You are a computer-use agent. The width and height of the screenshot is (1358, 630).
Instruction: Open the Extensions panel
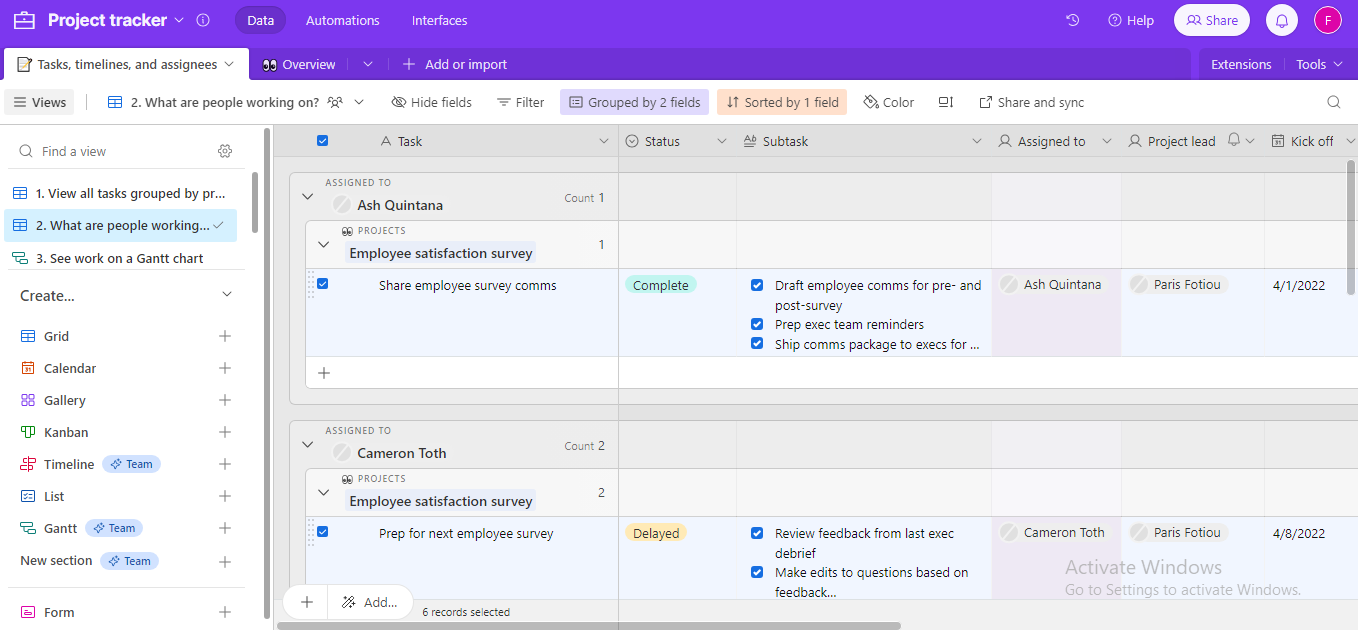[1240, 63]
